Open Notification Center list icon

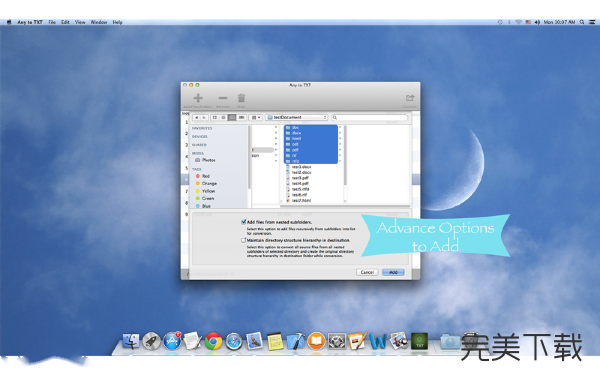(592, 22)
